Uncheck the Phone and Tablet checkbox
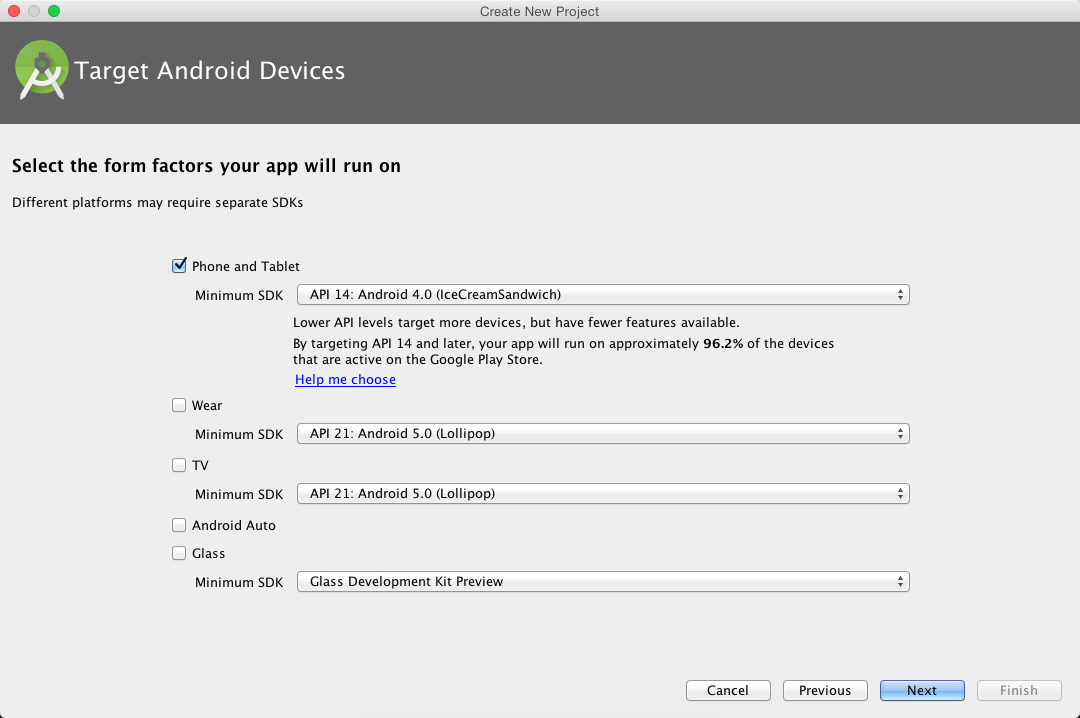The height and width of the screenshot is (718, 1080). click(x=179, y=265)
